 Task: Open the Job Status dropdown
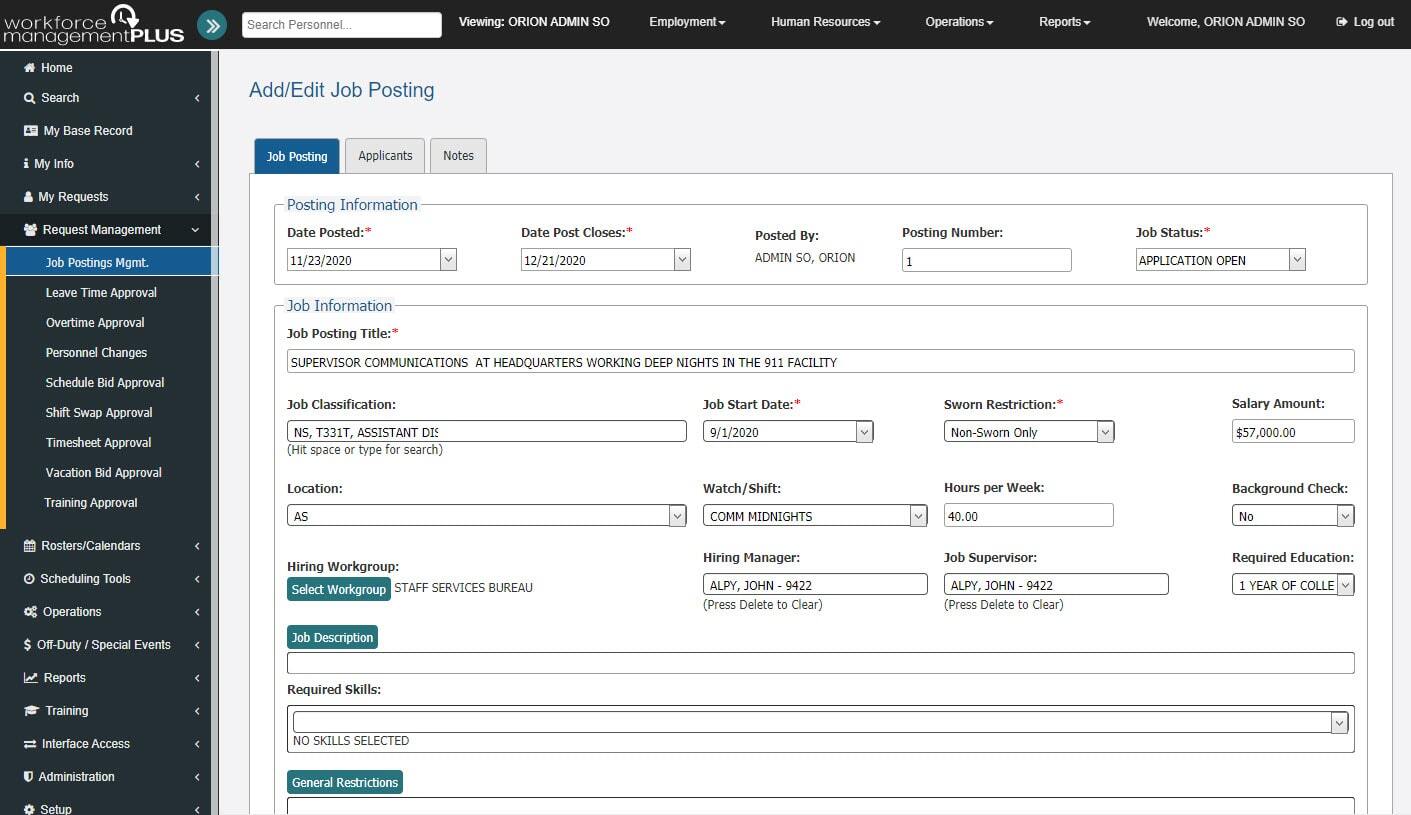[x=1296, y=260]
